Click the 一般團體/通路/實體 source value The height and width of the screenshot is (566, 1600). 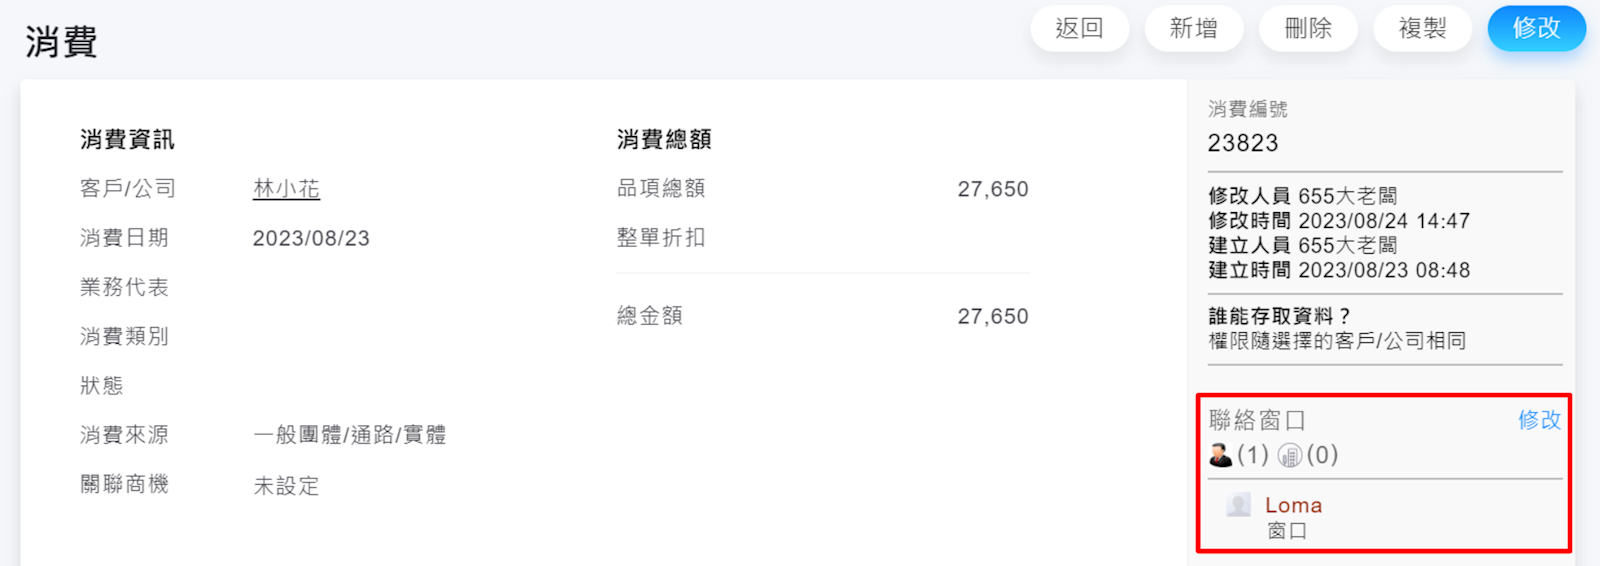pos(350,435)
